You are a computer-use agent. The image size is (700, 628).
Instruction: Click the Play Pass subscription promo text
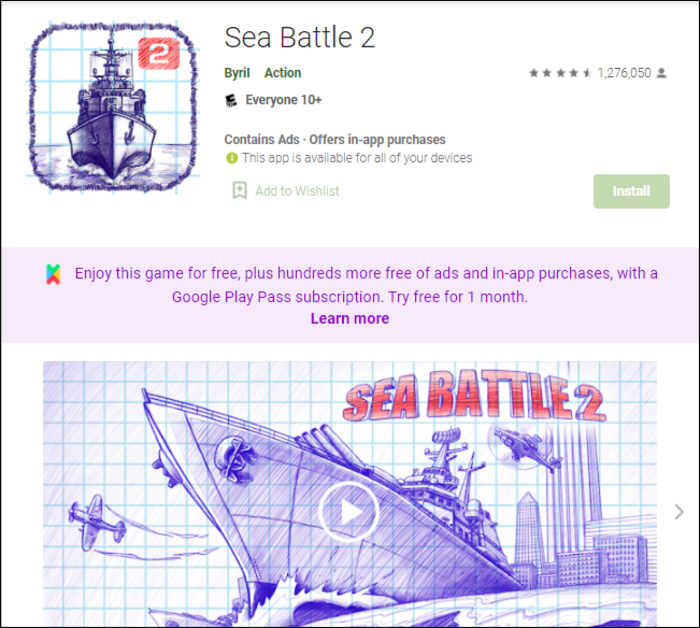[366, 285]
